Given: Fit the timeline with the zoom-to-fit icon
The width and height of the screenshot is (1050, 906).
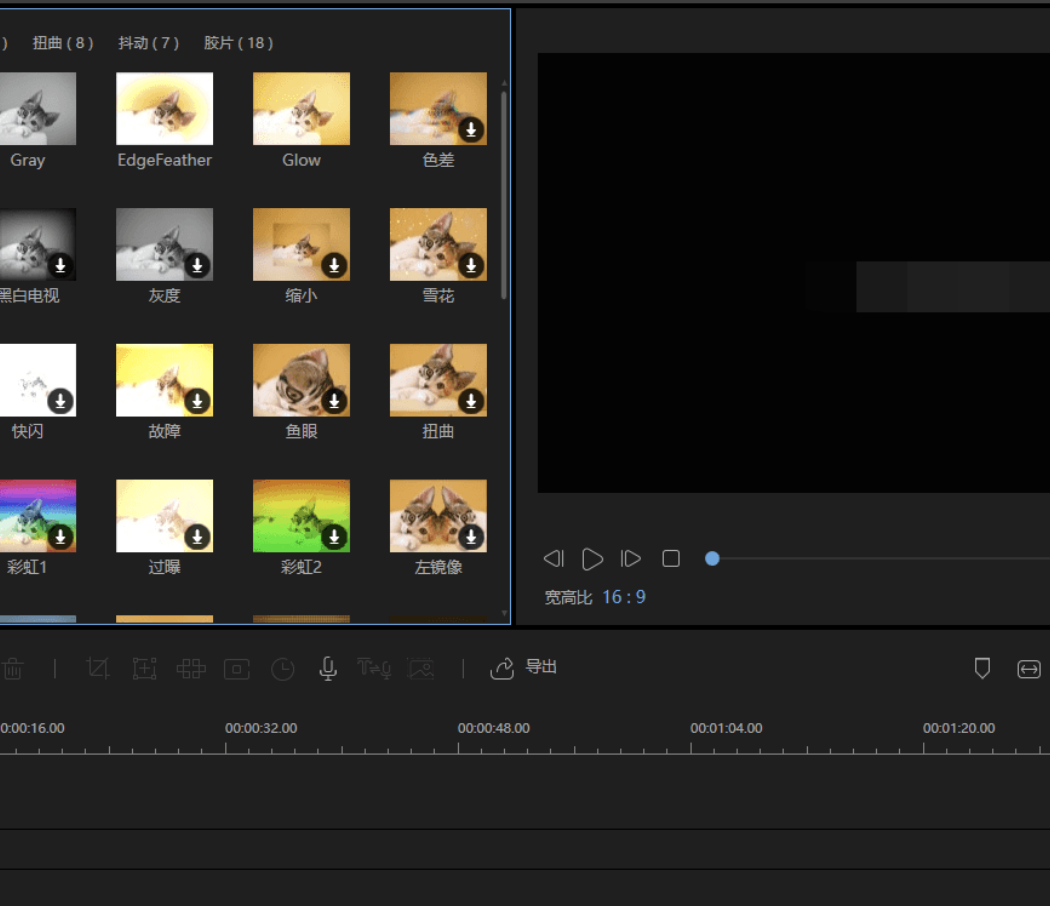Looking at the screenshot, I should click(1029, 669).
